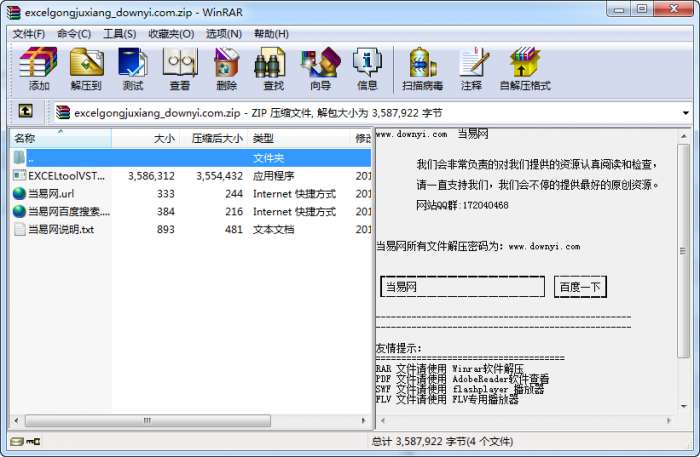Click the key password icon in status bar
The height and width of the screenshot is (457, 700).
[x=33, y=441]
